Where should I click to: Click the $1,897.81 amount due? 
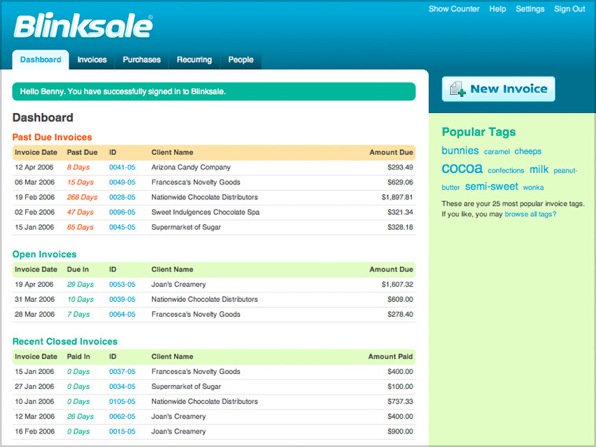(x=397, y=197)
